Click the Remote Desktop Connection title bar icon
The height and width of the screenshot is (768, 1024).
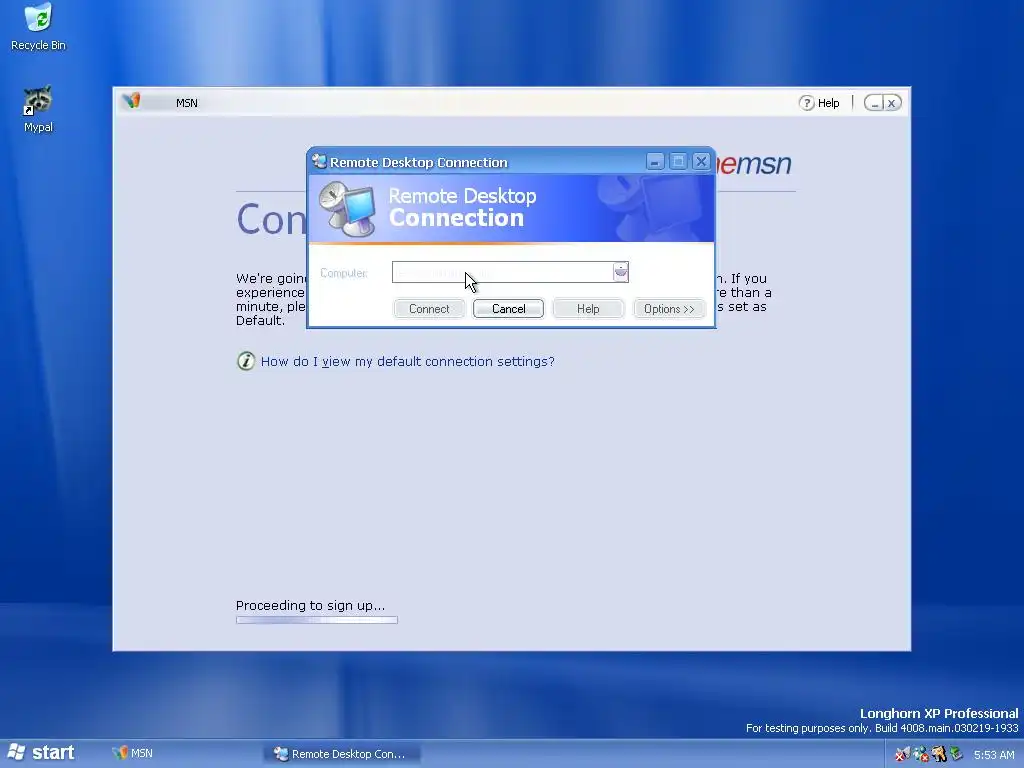point(319,161)
